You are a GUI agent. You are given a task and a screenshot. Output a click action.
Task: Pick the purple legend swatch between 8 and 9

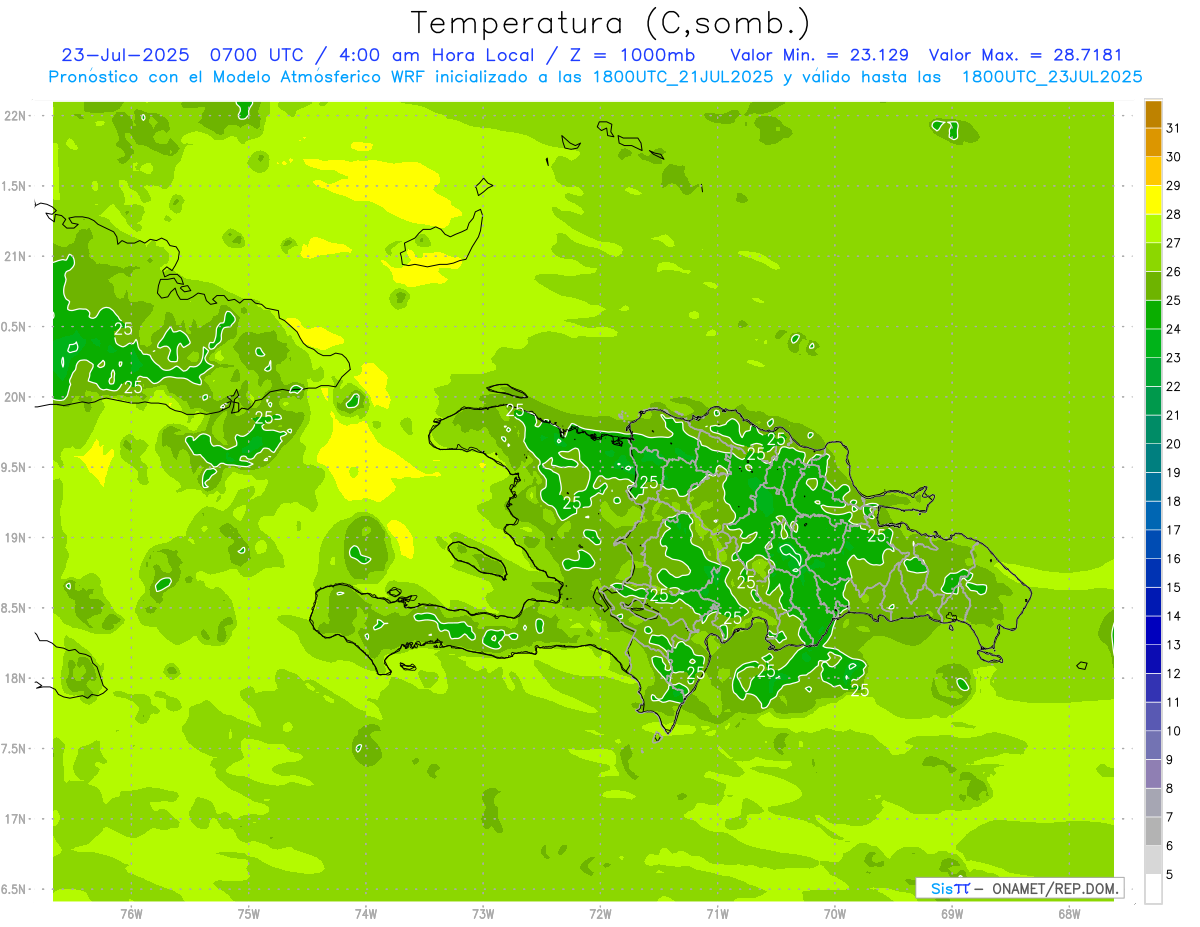point(1153,774)
